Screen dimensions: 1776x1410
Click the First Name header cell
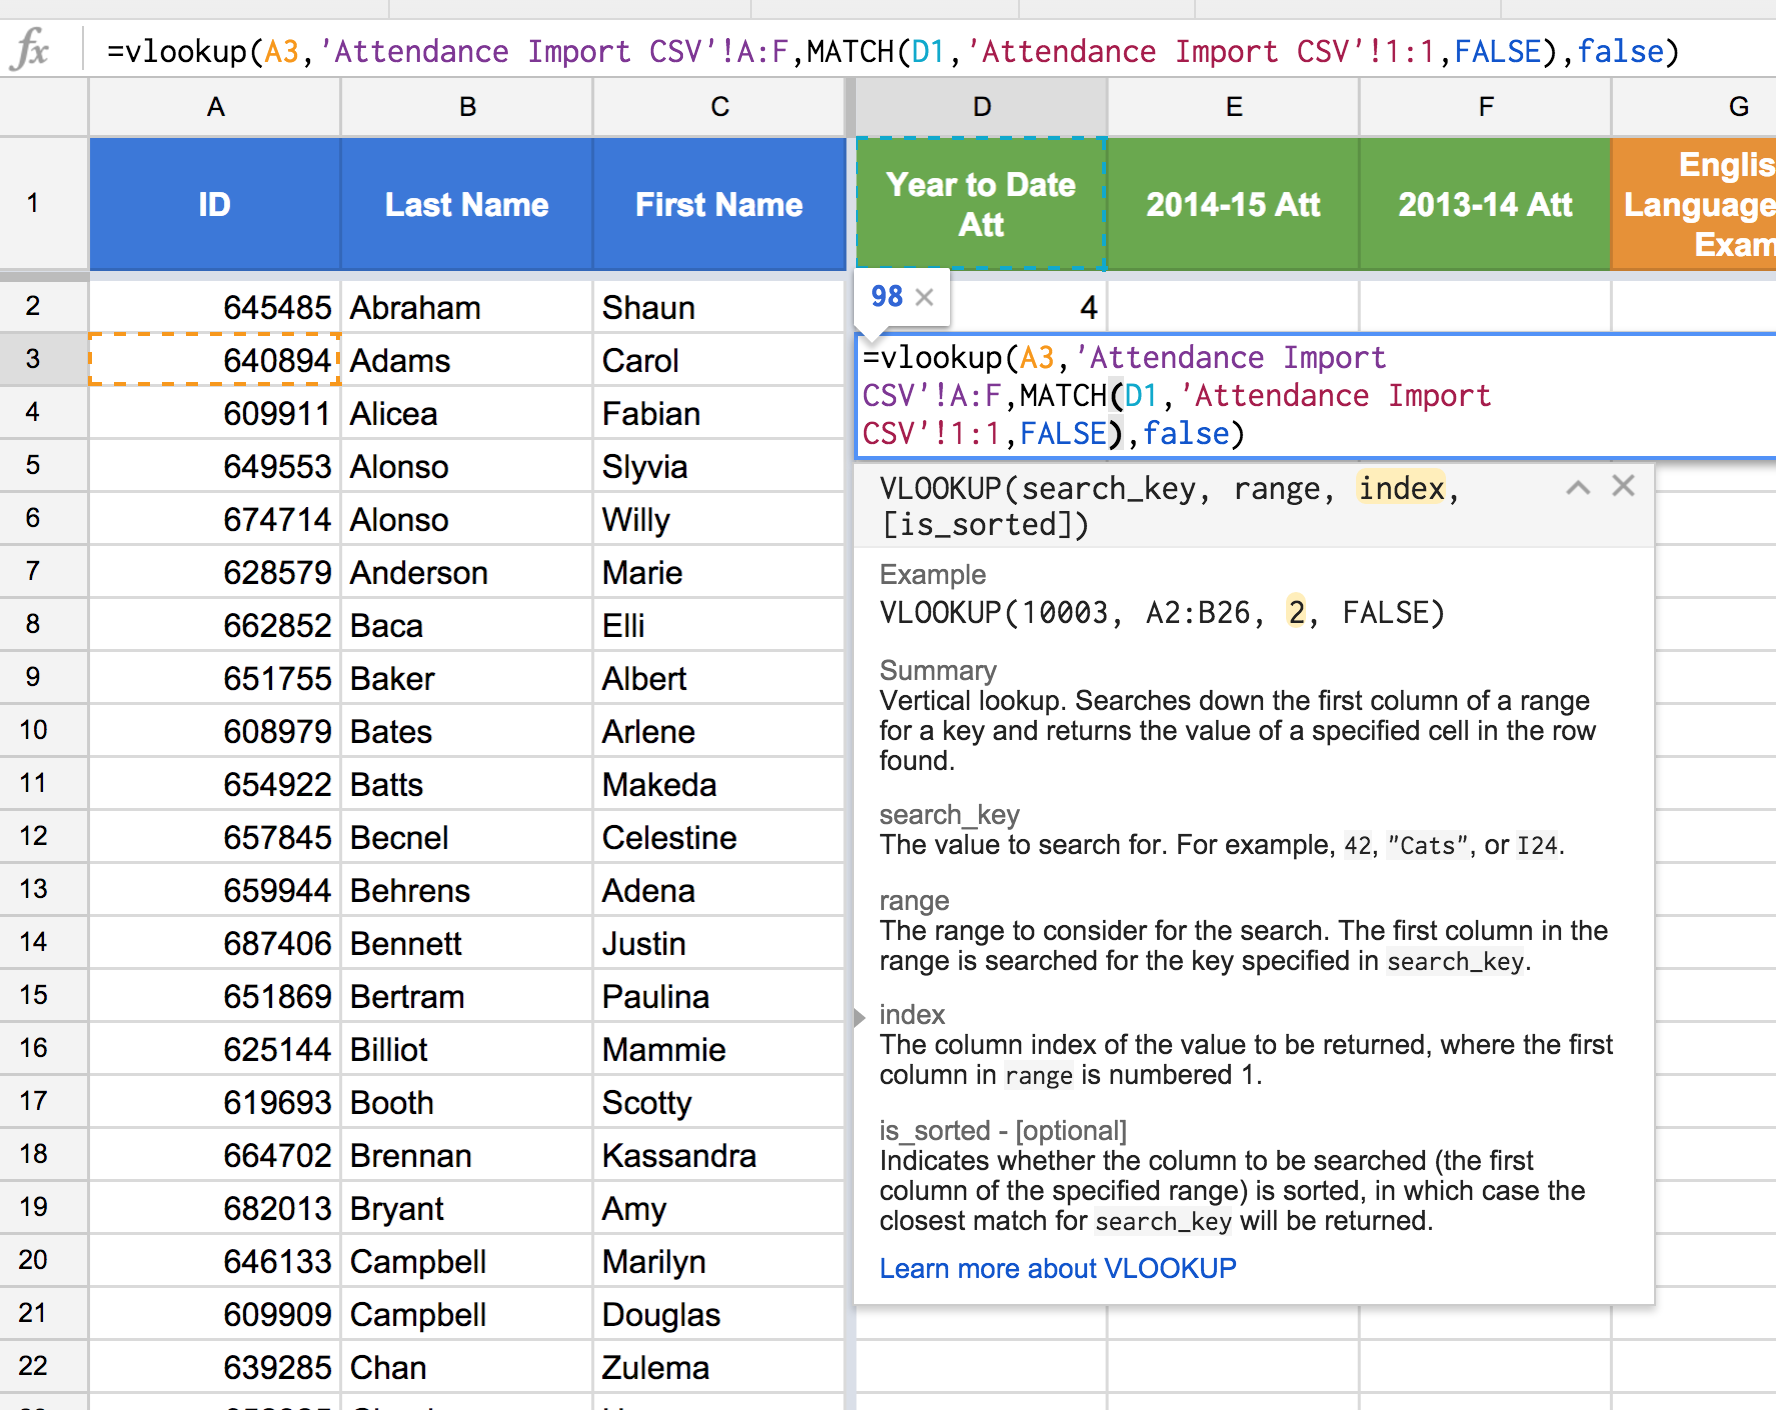point(719,204)
